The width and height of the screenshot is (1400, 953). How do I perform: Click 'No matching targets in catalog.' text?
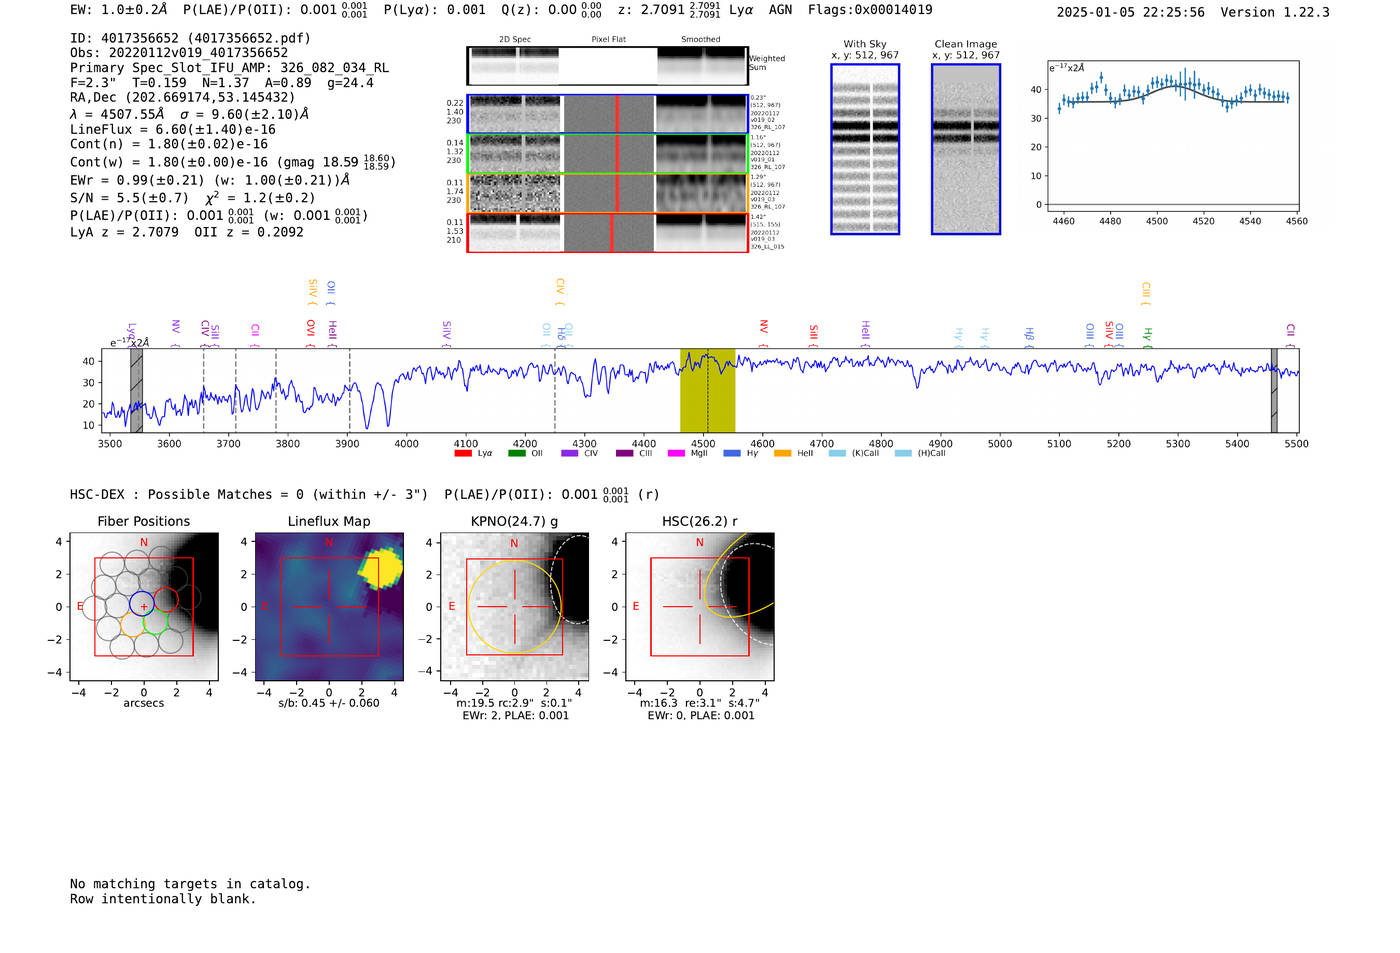190,884
